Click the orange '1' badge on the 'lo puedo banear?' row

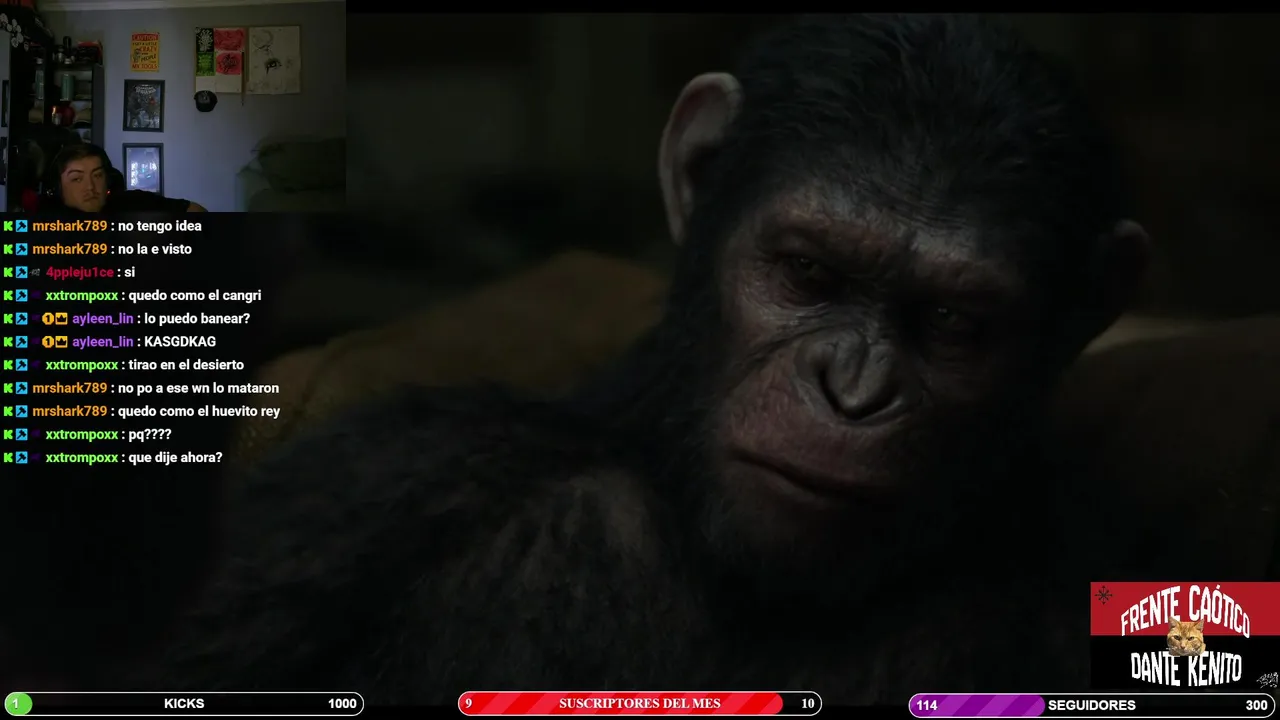coord(48,318)
